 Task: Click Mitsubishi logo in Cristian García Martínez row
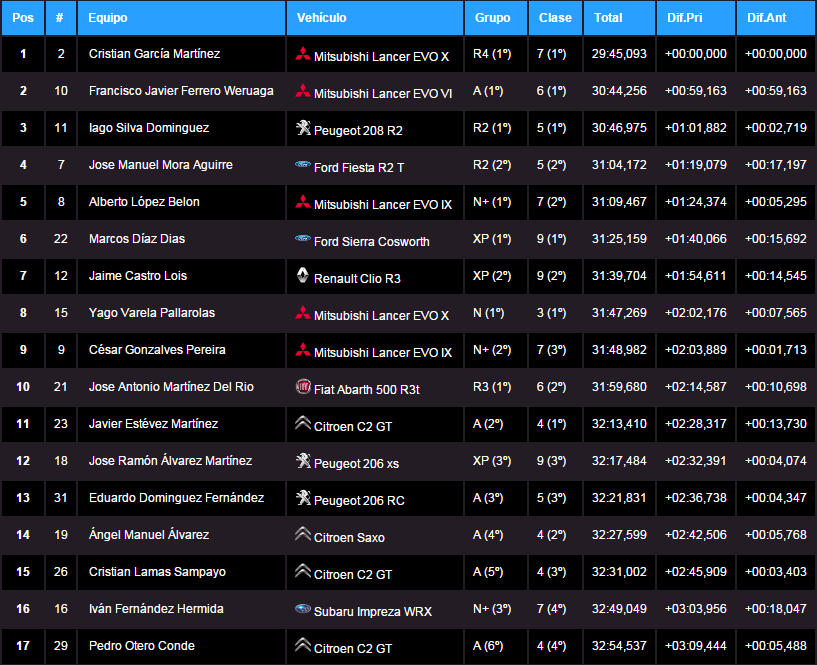(x=303, y=53)
